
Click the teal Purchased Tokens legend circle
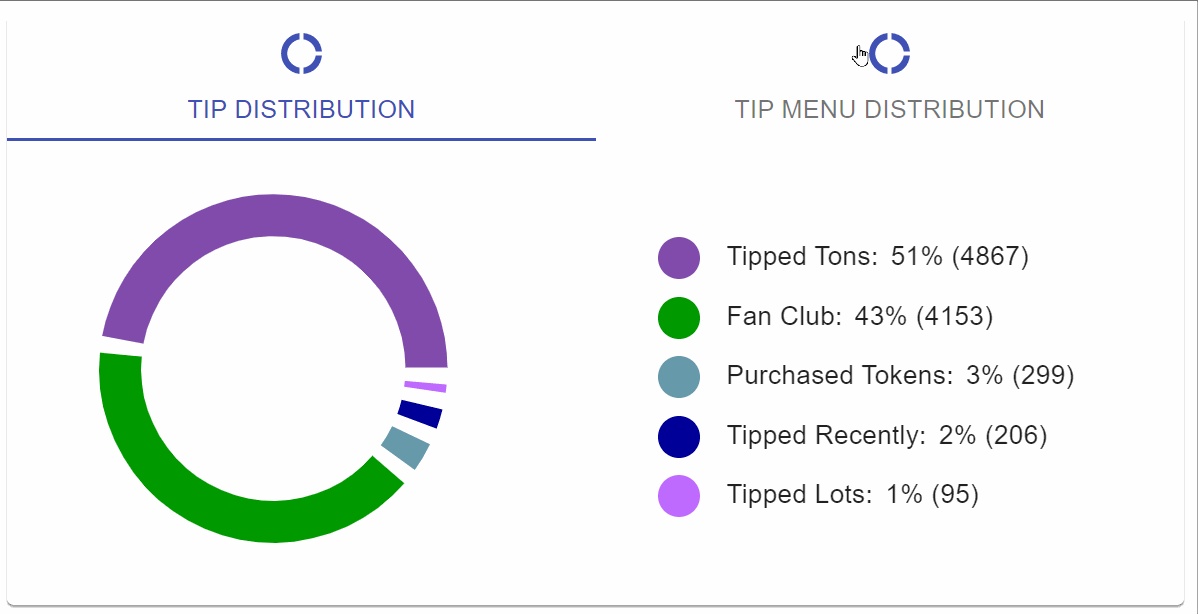[678, 377]
